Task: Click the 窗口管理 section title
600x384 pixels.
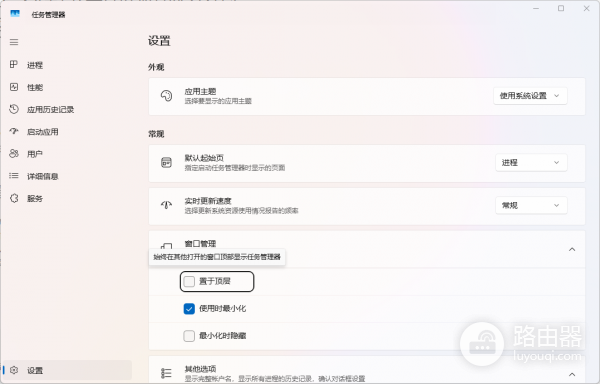Action: (x=201, y=244)
